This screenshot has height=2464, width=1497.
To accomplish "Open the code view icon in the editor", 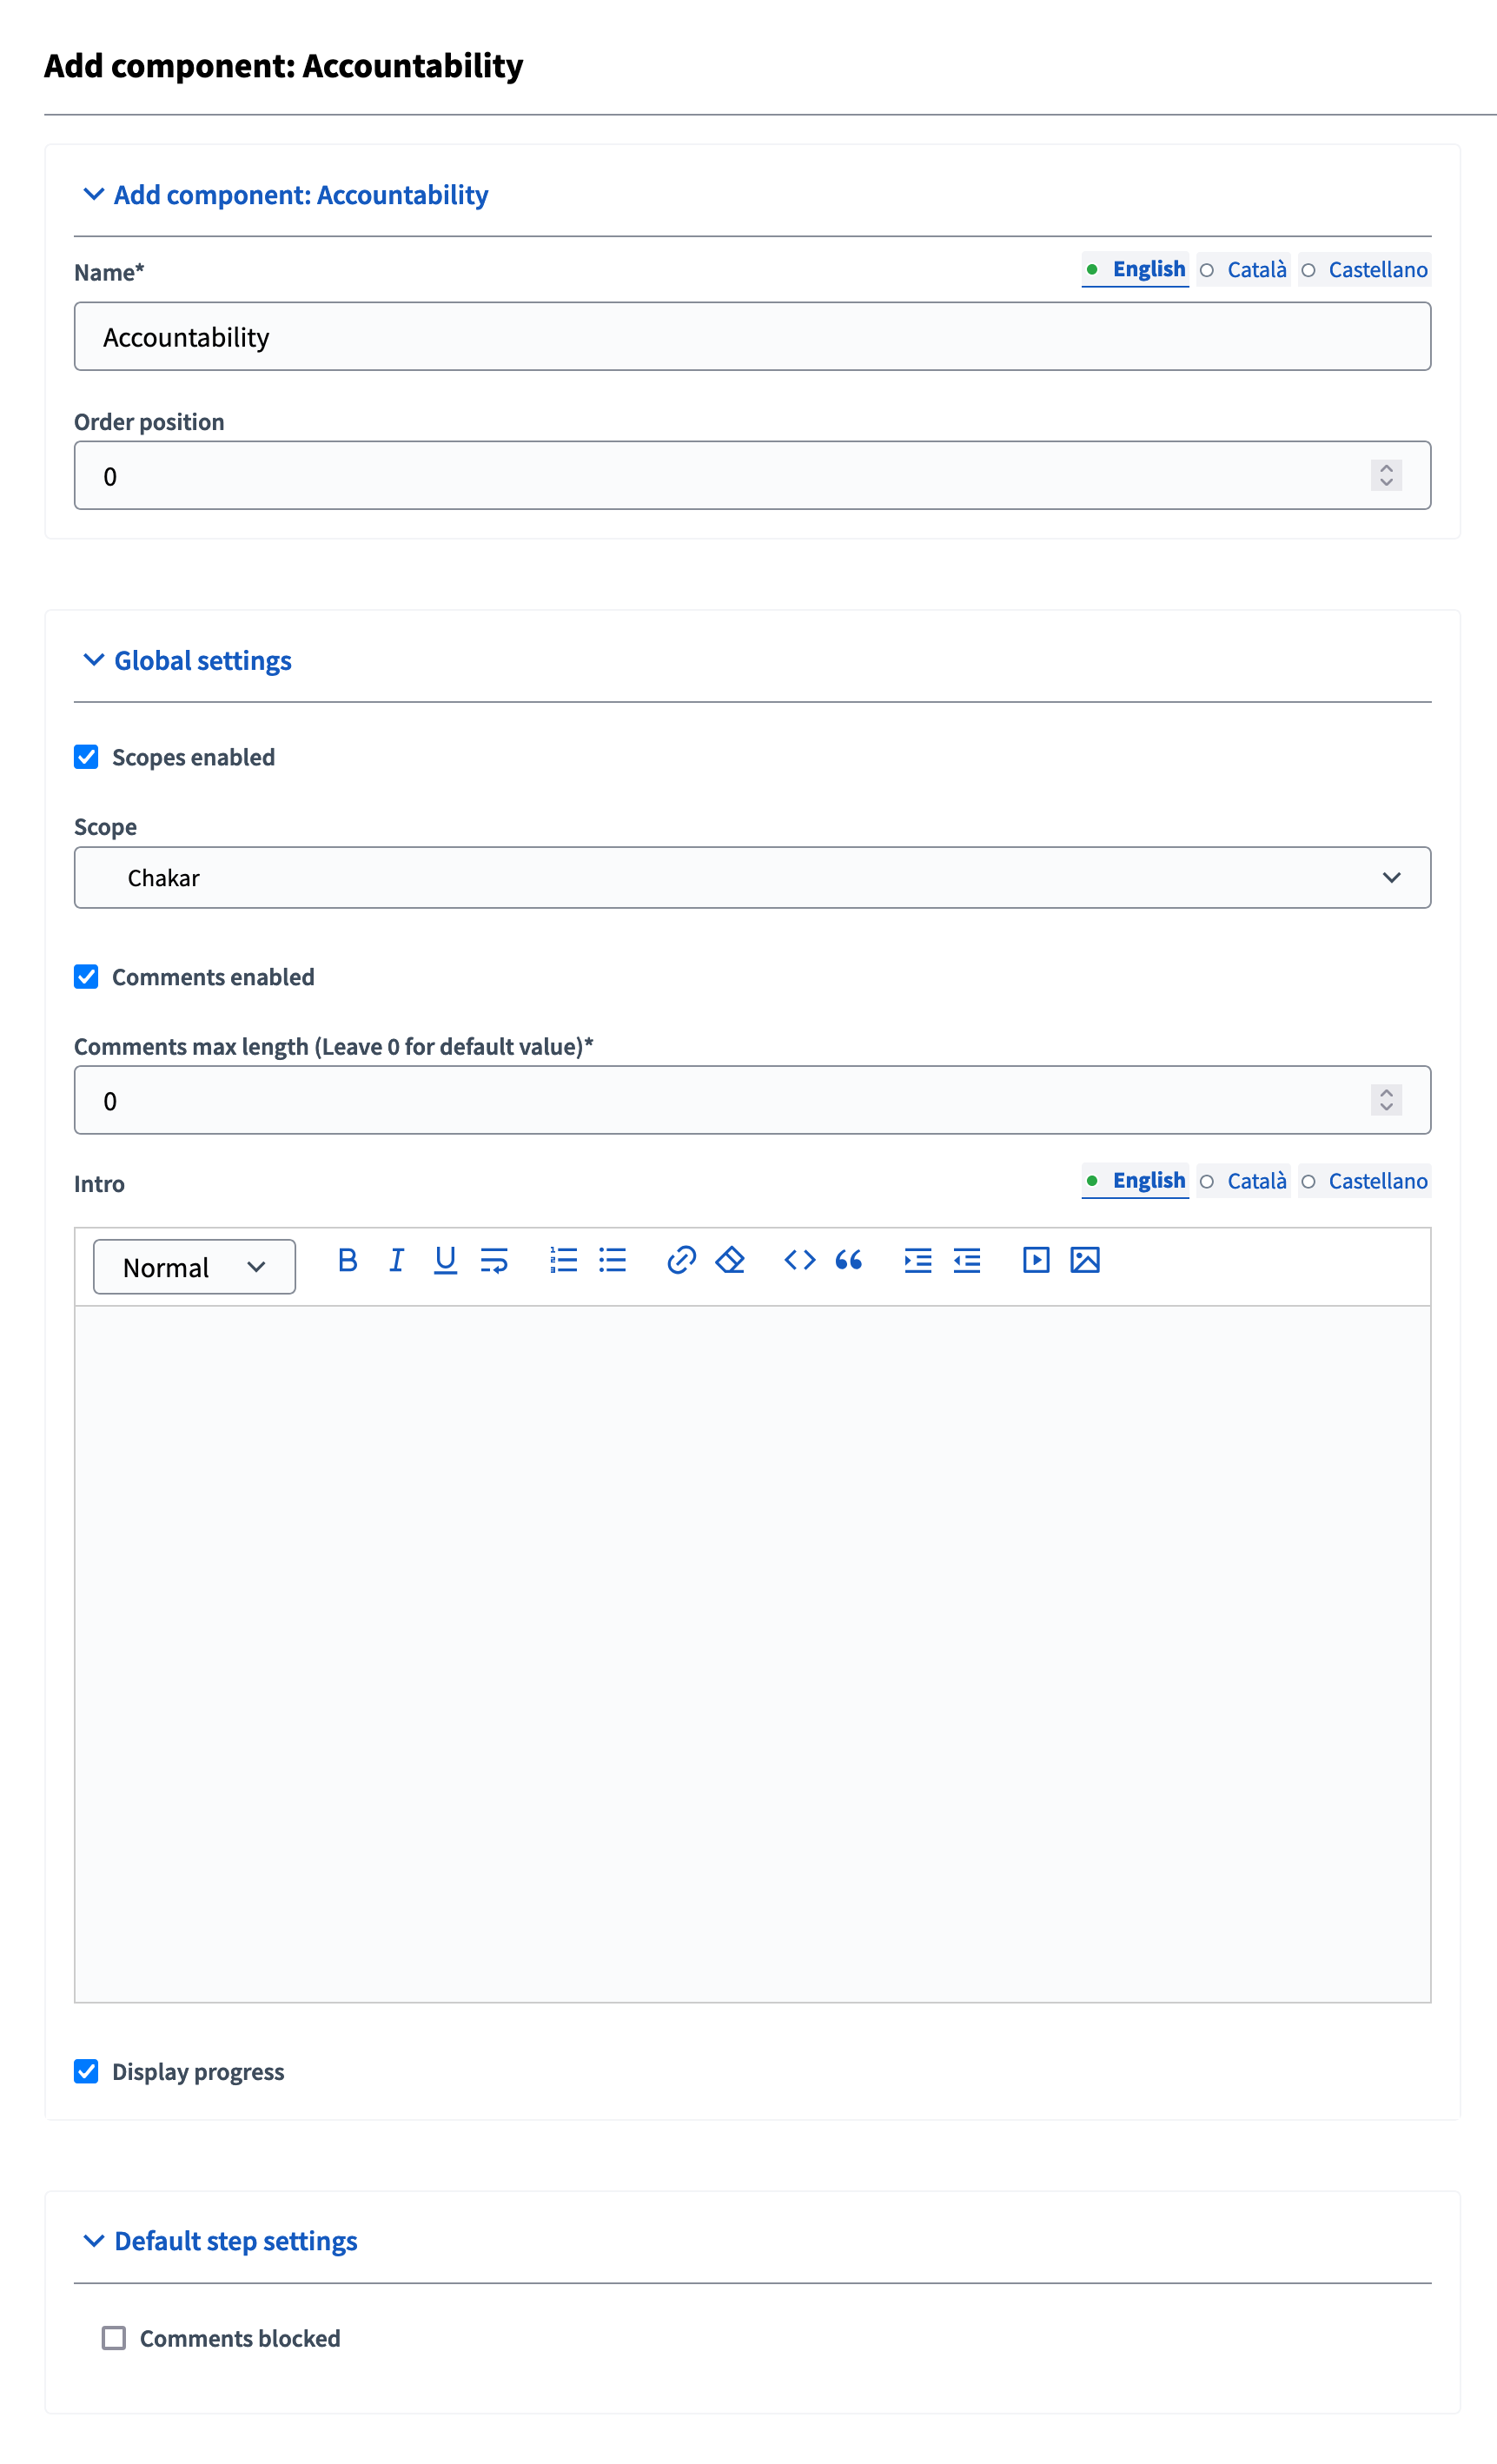I will point(800,1260).
